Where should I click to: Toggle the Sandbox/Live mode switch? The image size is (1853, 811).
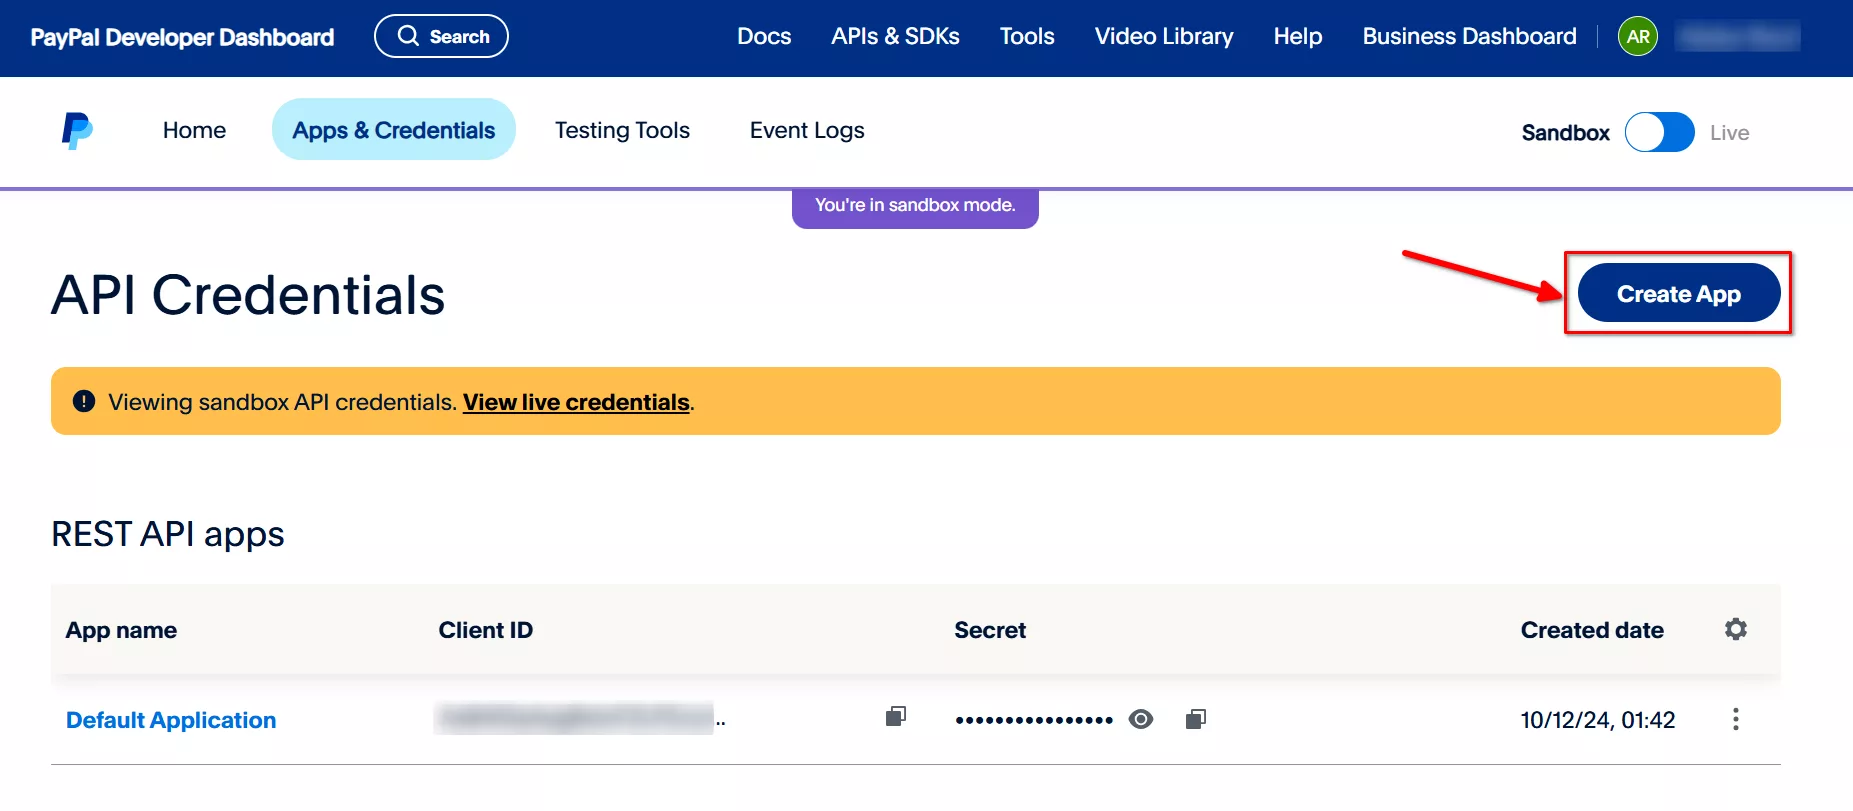tap(1659, 132)
